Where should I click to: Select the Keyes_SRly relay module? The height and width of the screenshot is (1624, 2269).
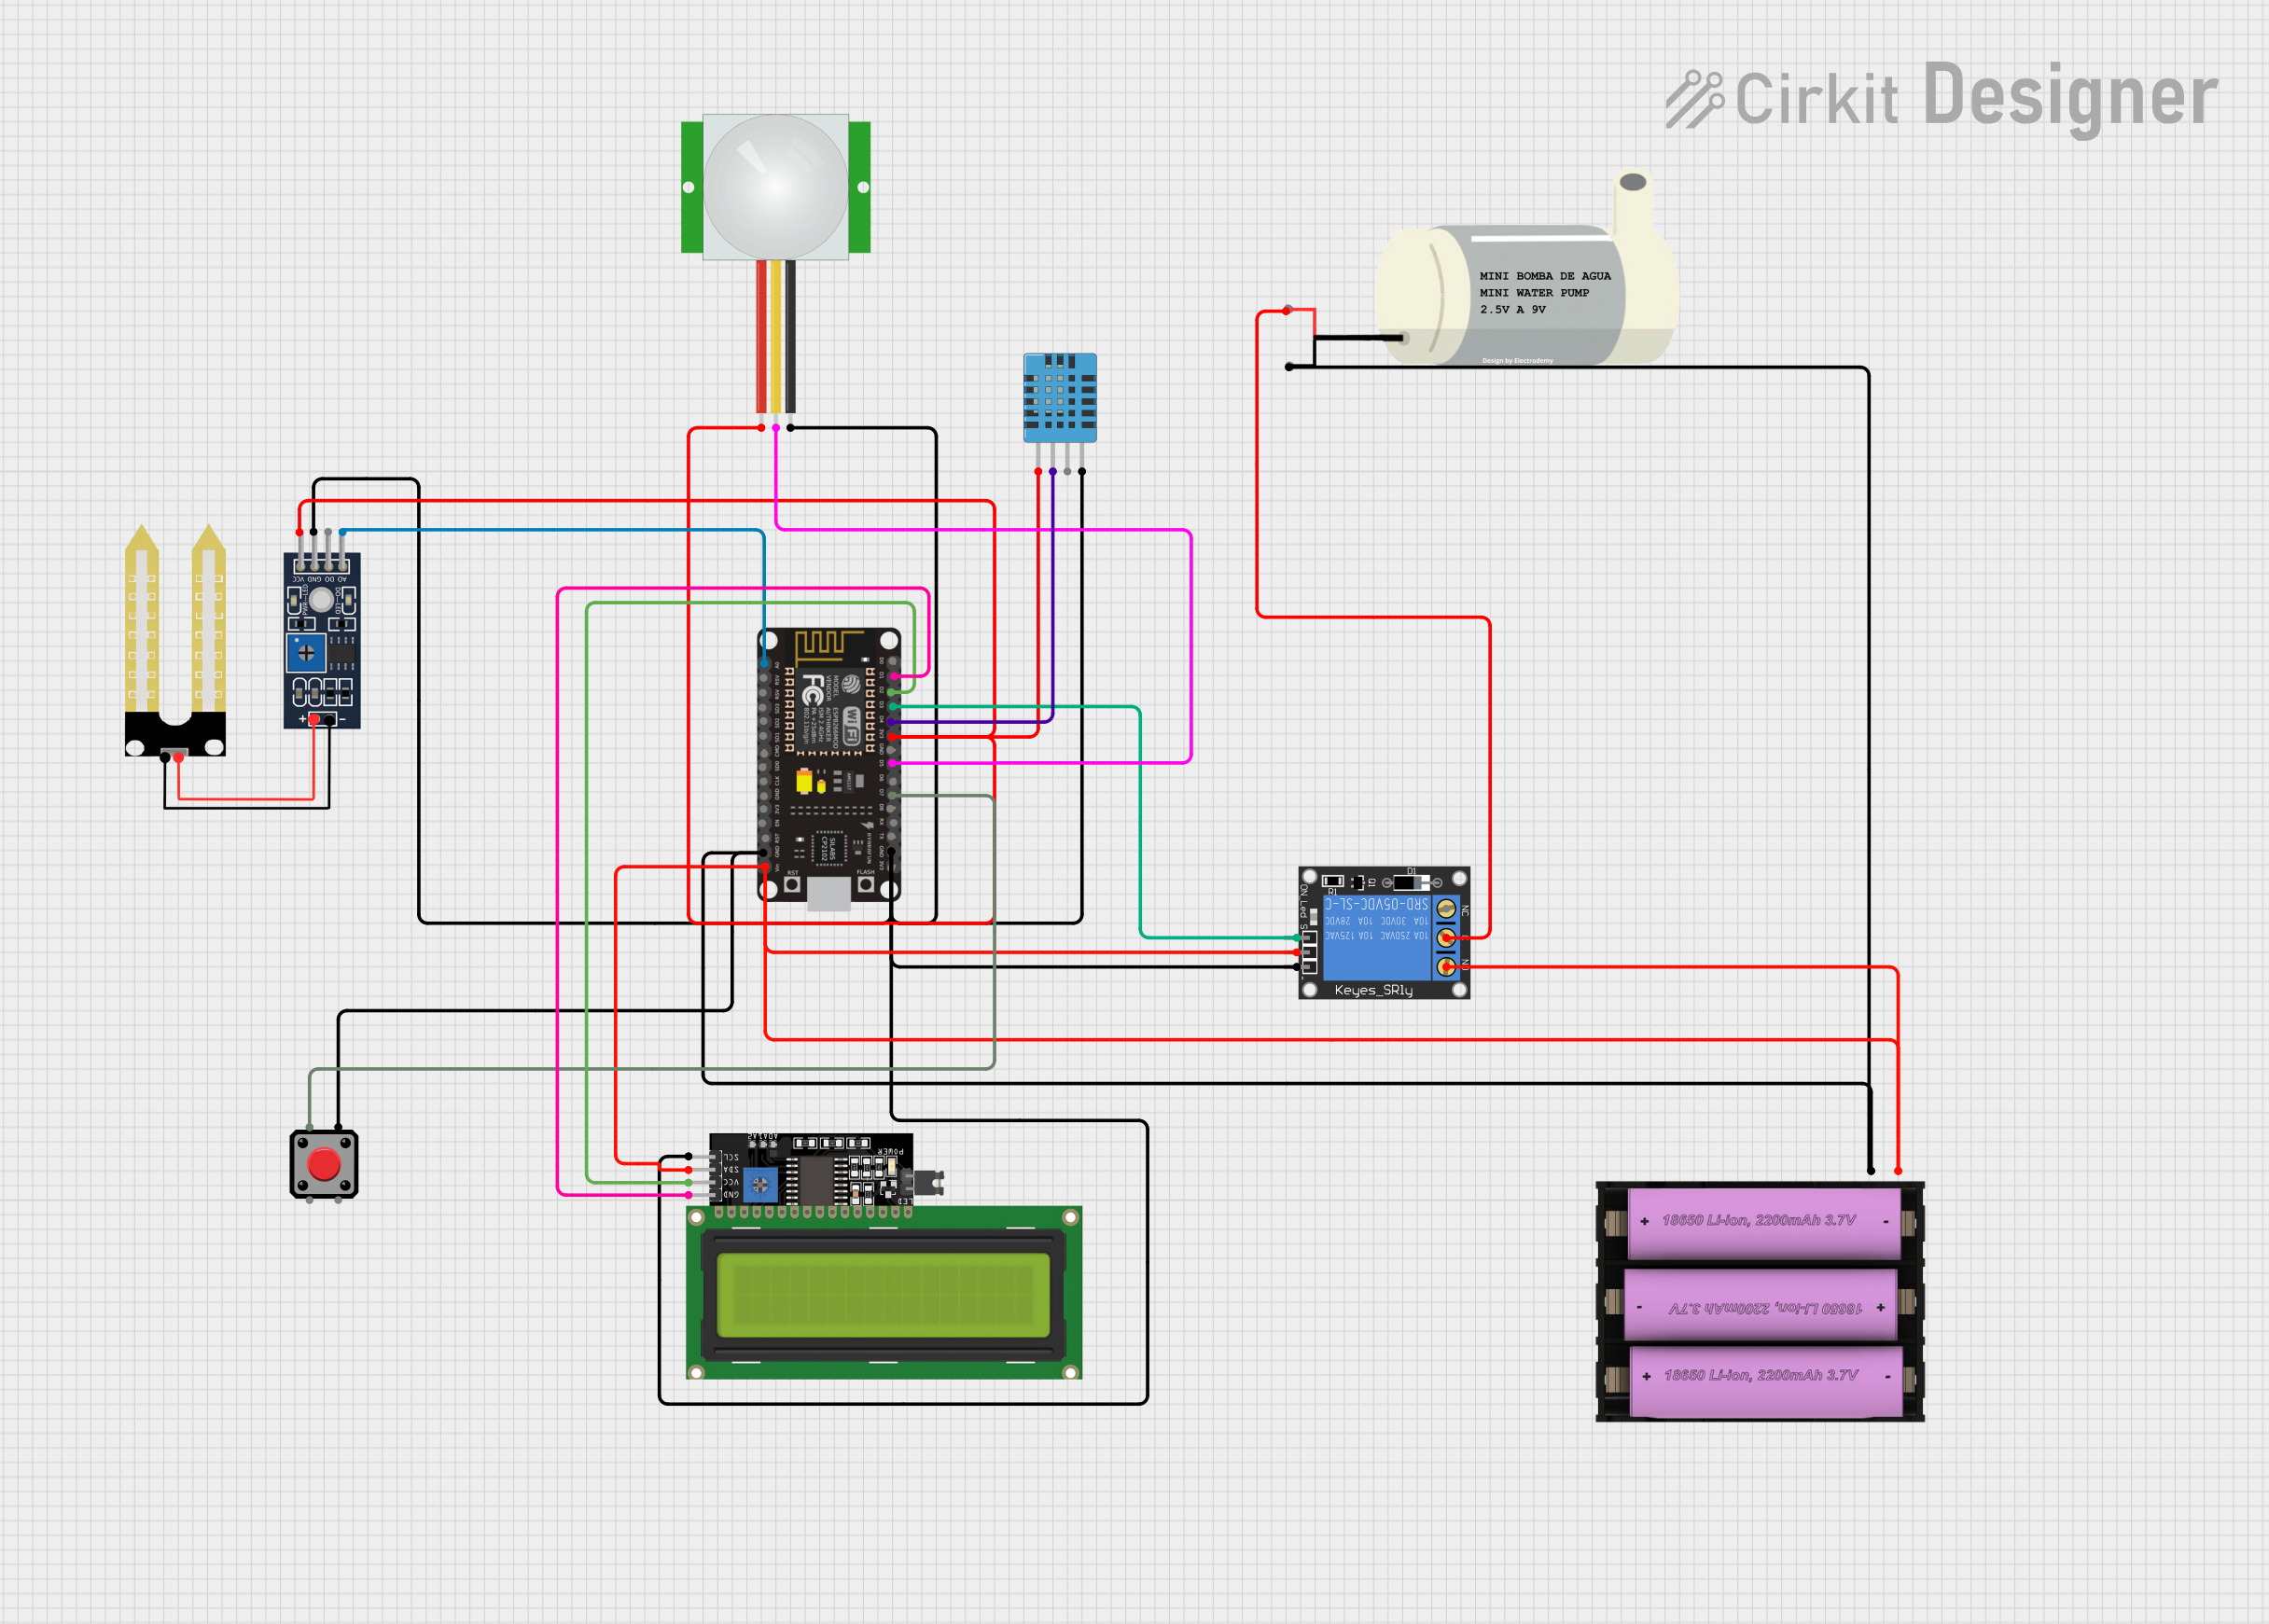pyautogui.click(x=1384, y=932)
